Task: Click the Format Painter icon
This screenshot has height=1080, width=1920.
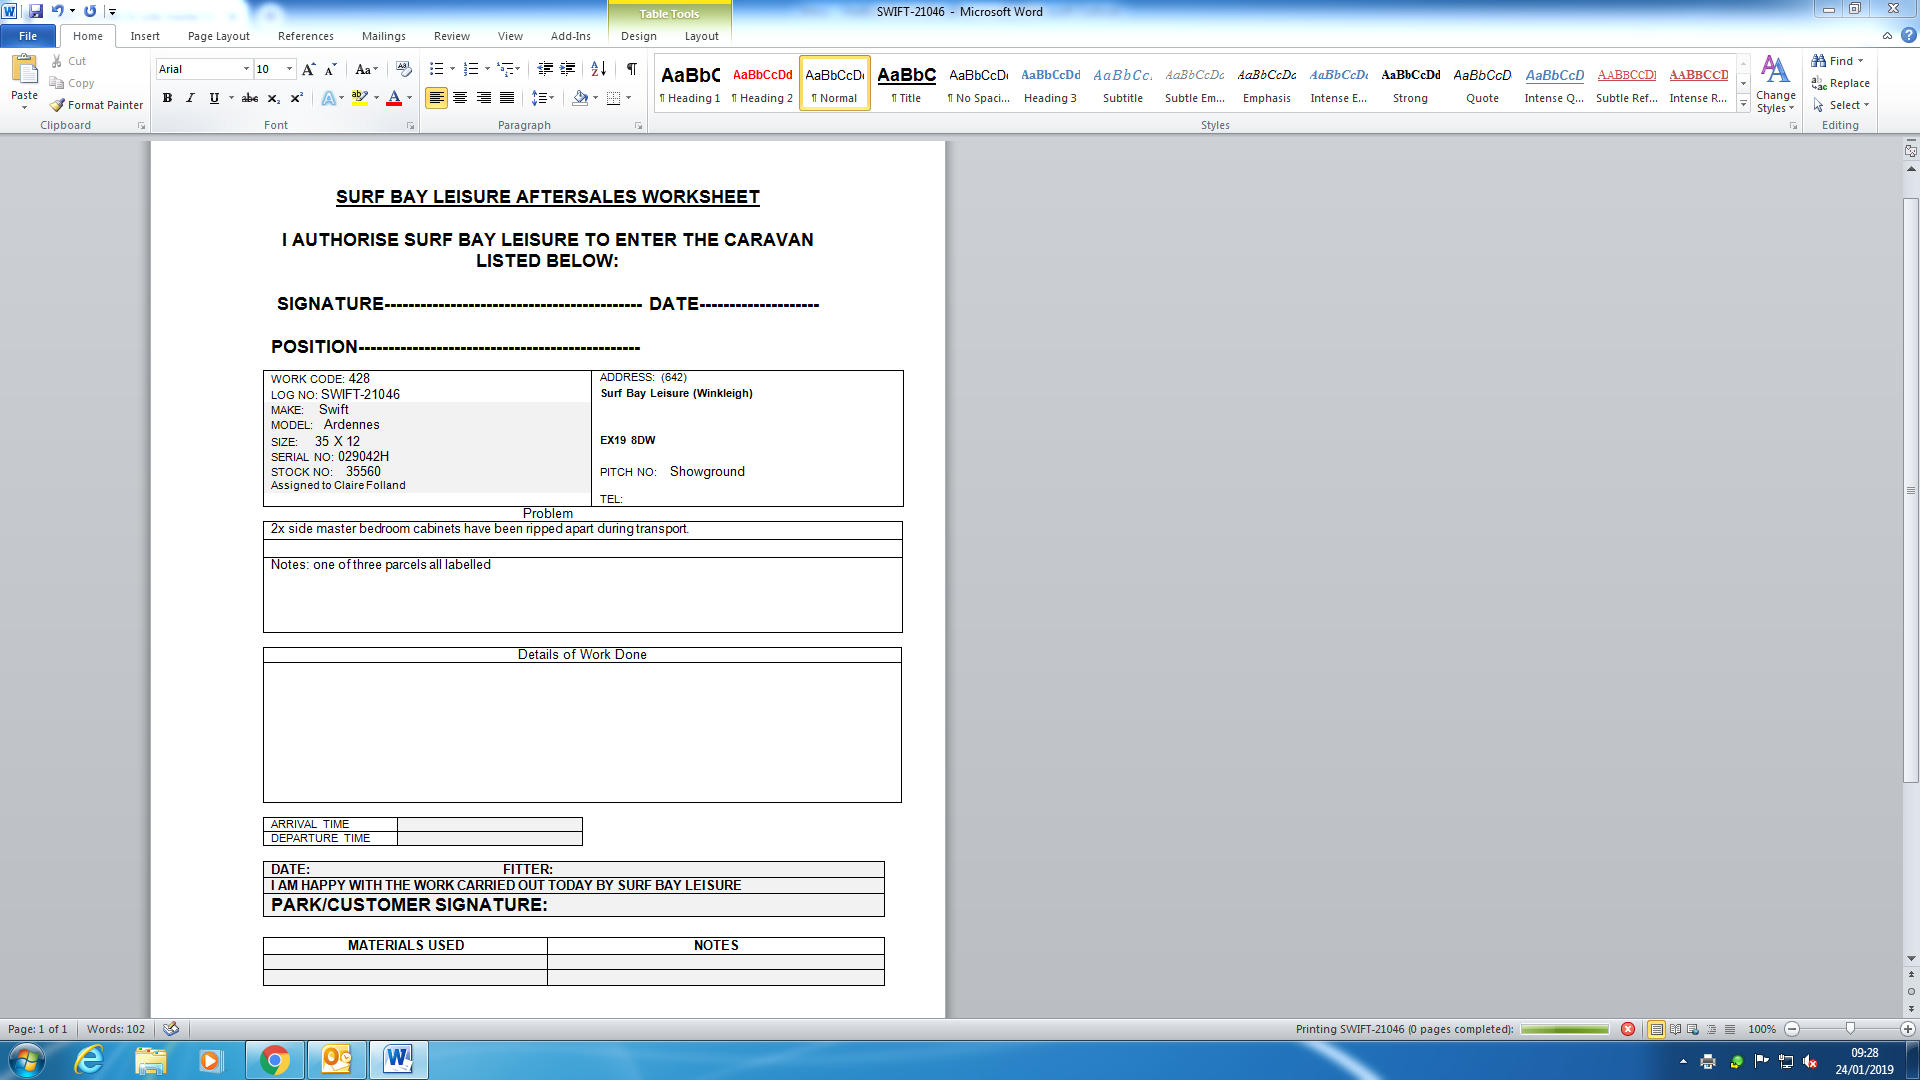Action: tap(58, 105)
